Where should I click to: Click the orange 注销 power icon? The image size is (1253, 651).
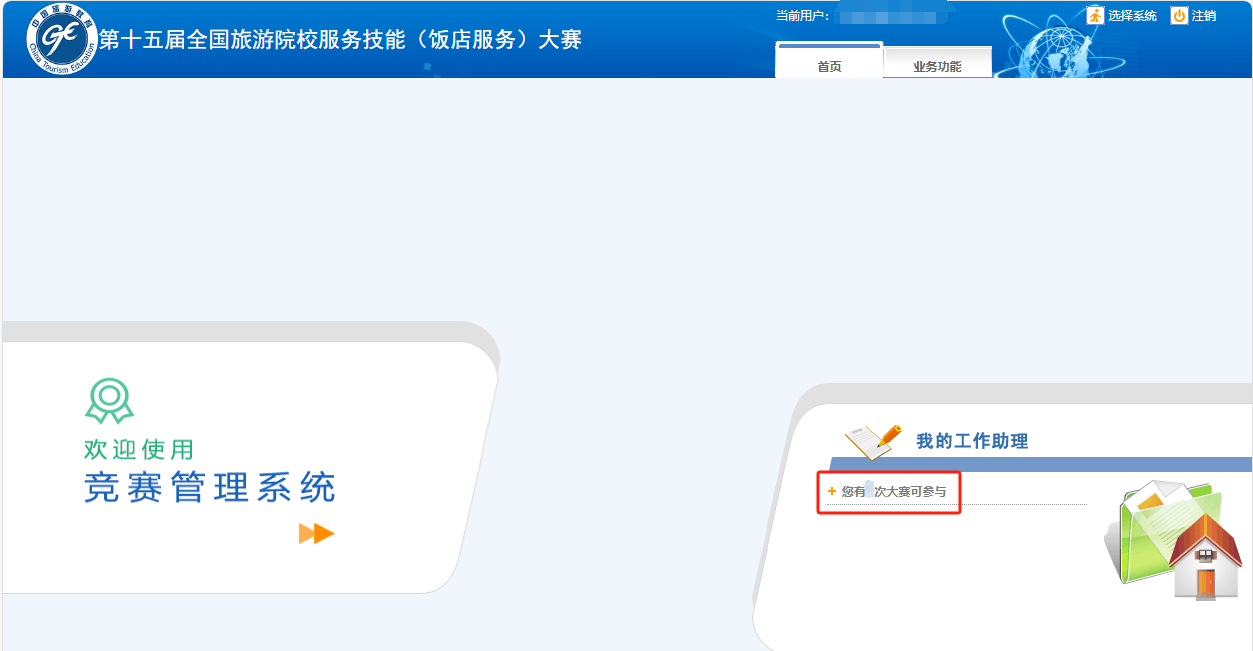pos(1177,16)
